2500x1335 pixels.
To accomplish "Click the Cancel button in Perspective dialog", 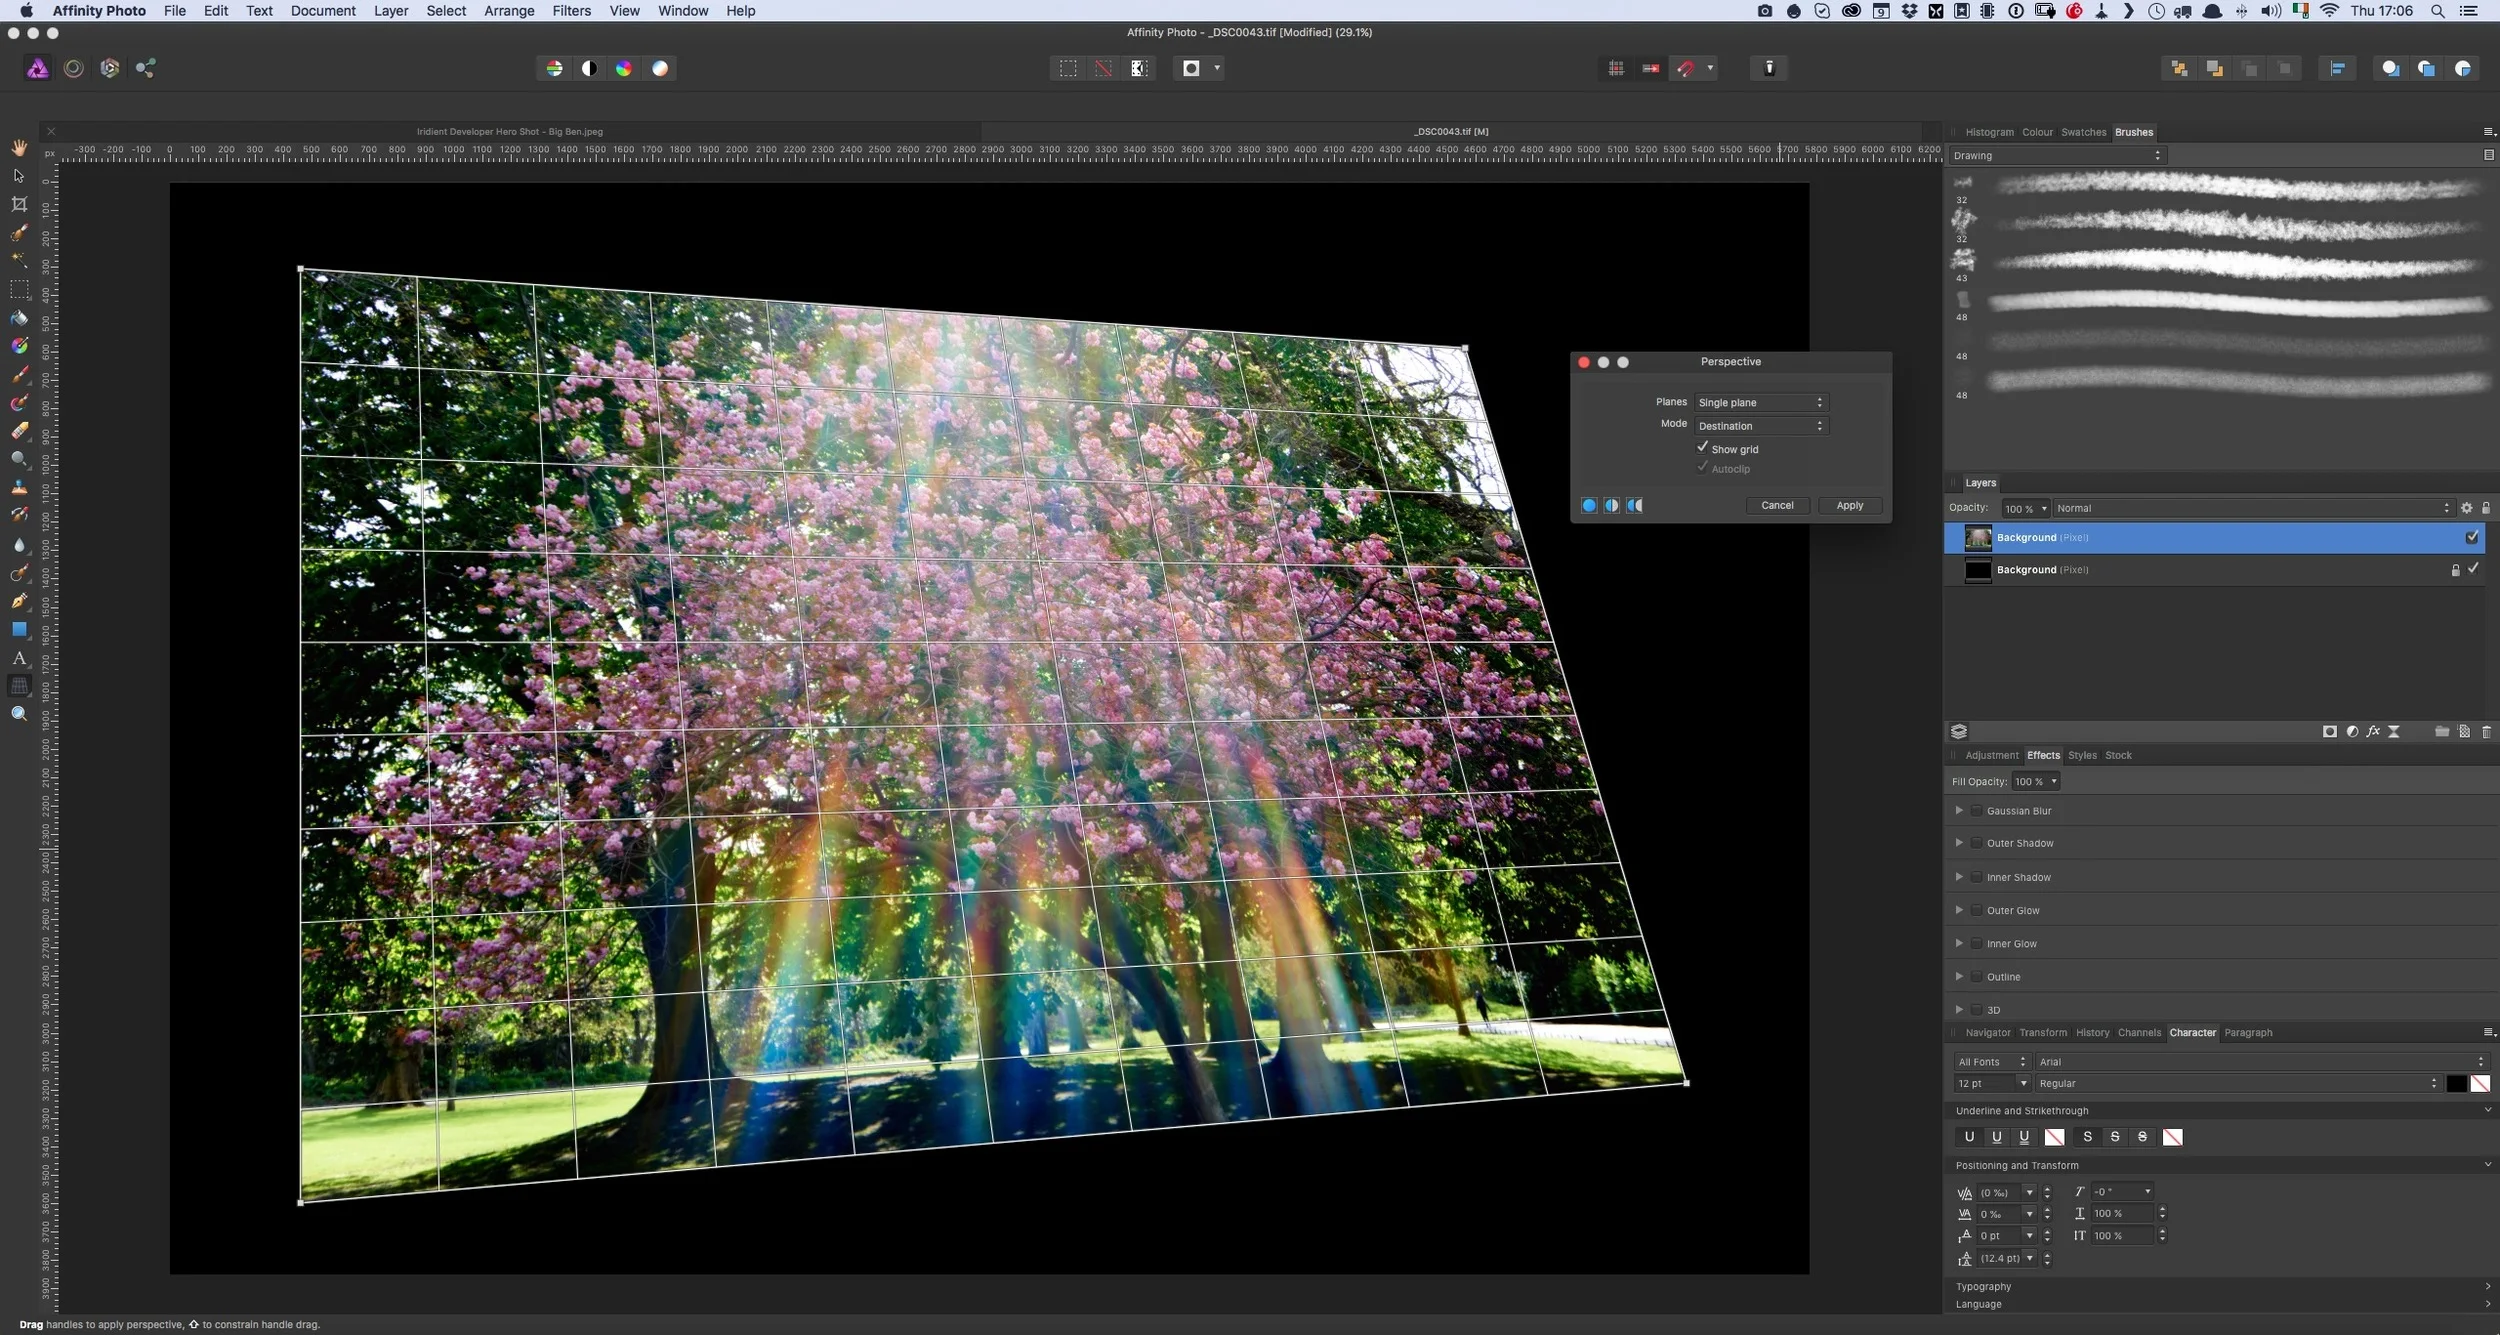I will point(1777,505).
